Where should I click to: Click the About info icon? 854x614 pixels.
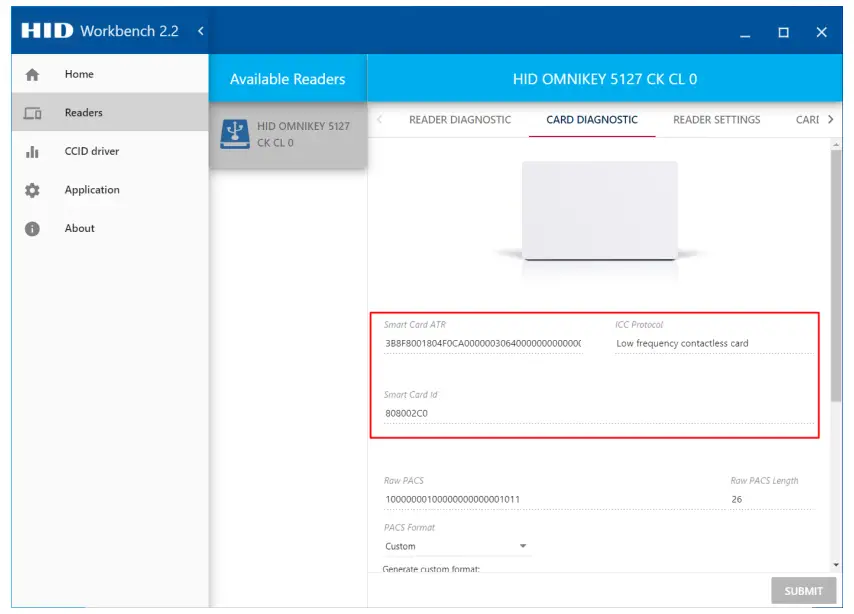coord(32,229)
